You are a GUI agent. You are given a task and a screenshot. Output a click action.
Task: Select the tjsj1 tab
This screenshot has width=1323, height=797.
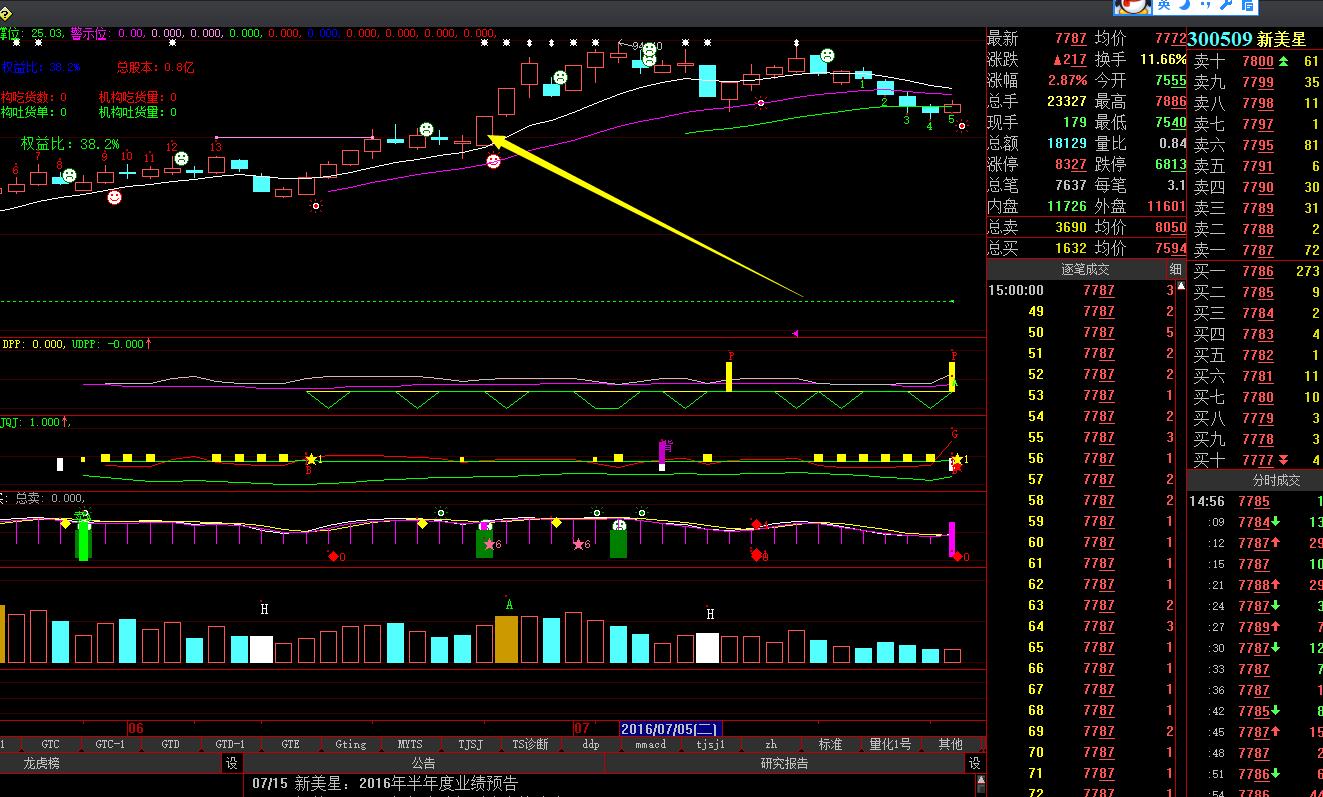tap(710, 744)
